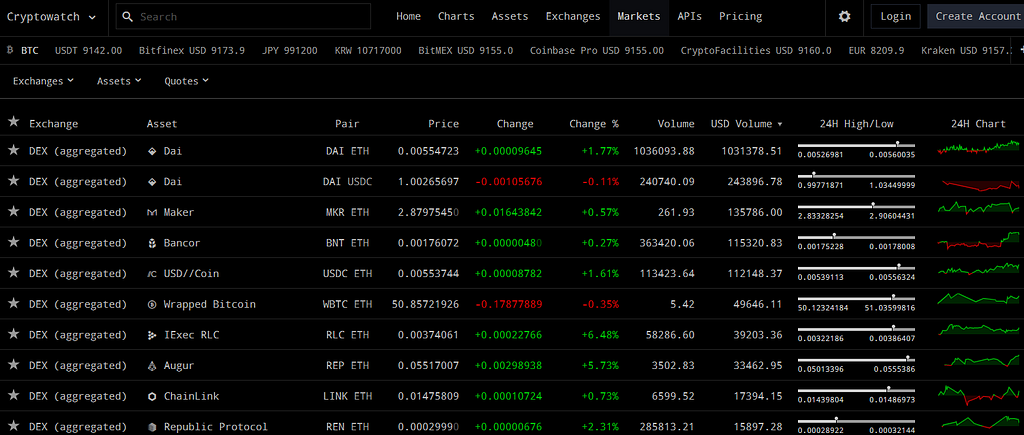Image resolution: width=1024 pixels, height=435 pixels.
Task: Click the Bancor asset icon
Action: coord(152,243)
